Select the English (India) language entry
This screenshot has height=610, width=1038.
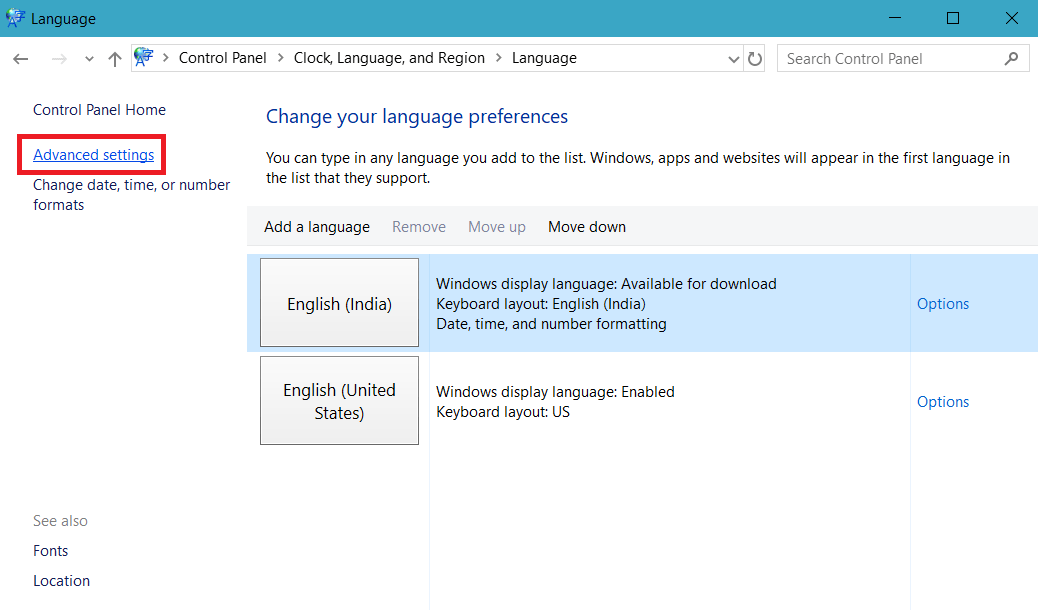339,302
